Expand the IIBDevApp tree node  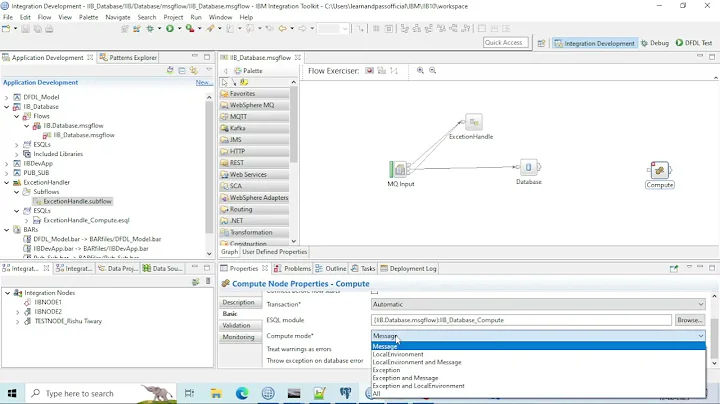[6, 163]
